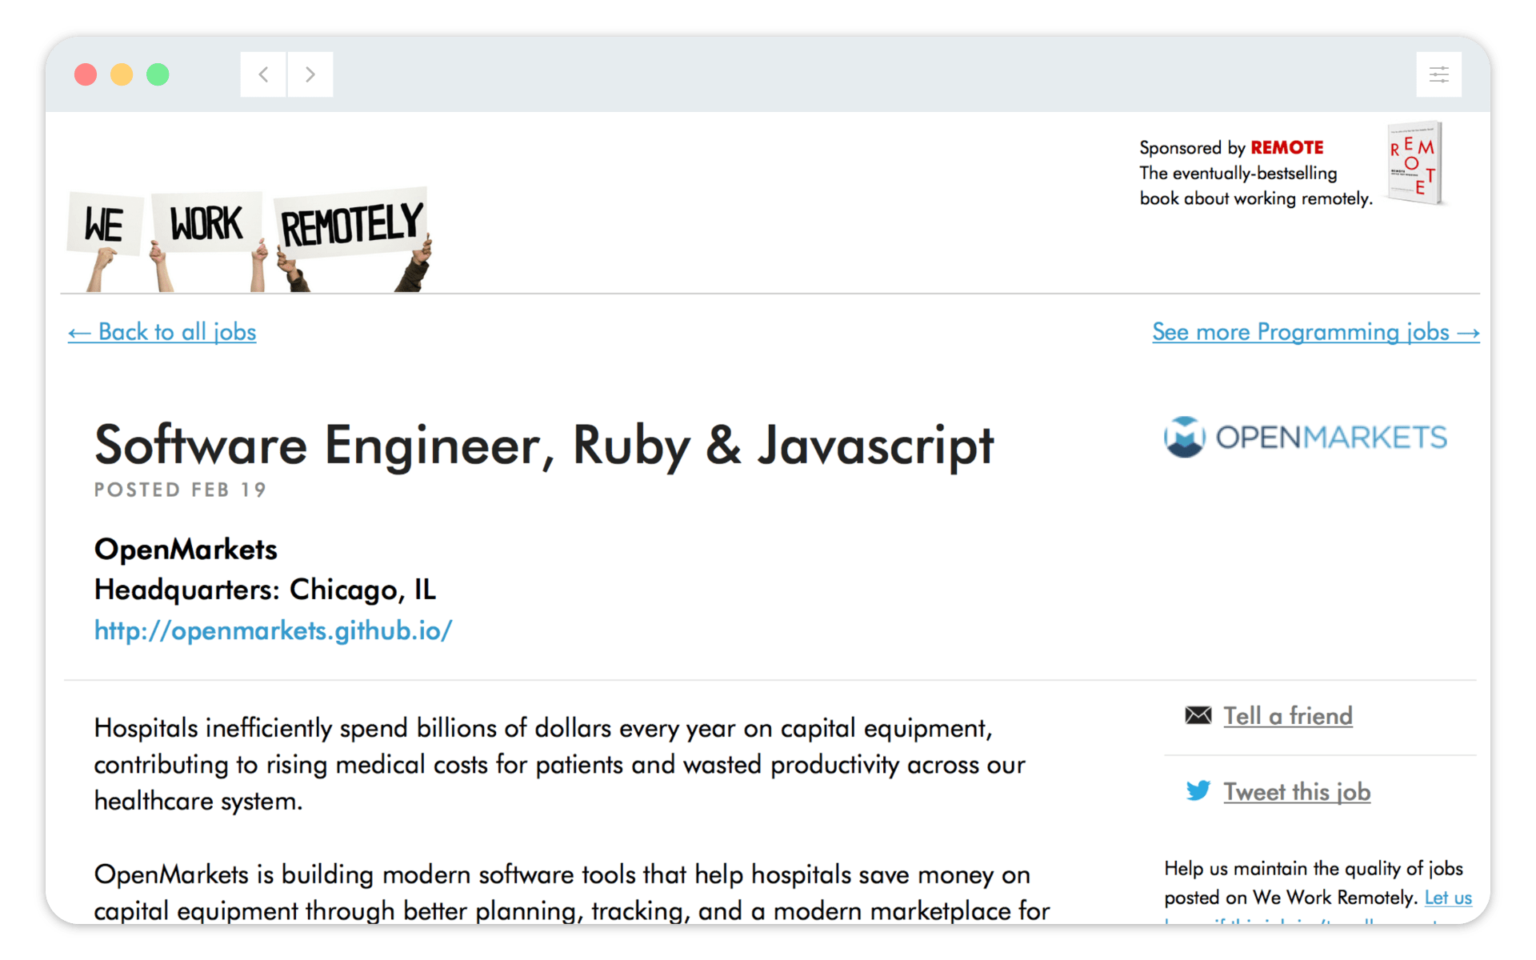
Task: Click the red REMOTE sponsor text
Action: [1287, 147]
